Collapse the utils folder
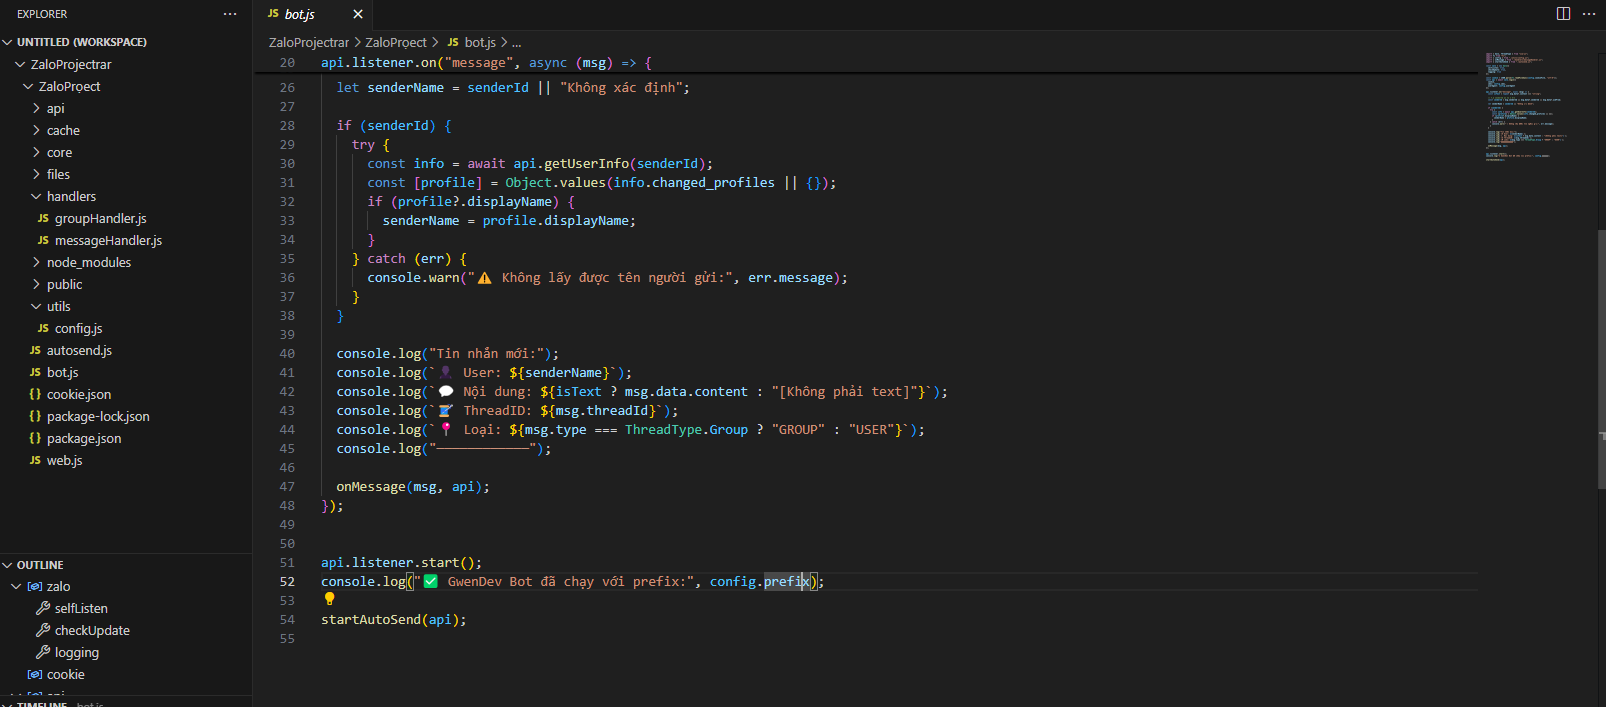The width and height of the screenshot is (1606, 707). [36, 306]
